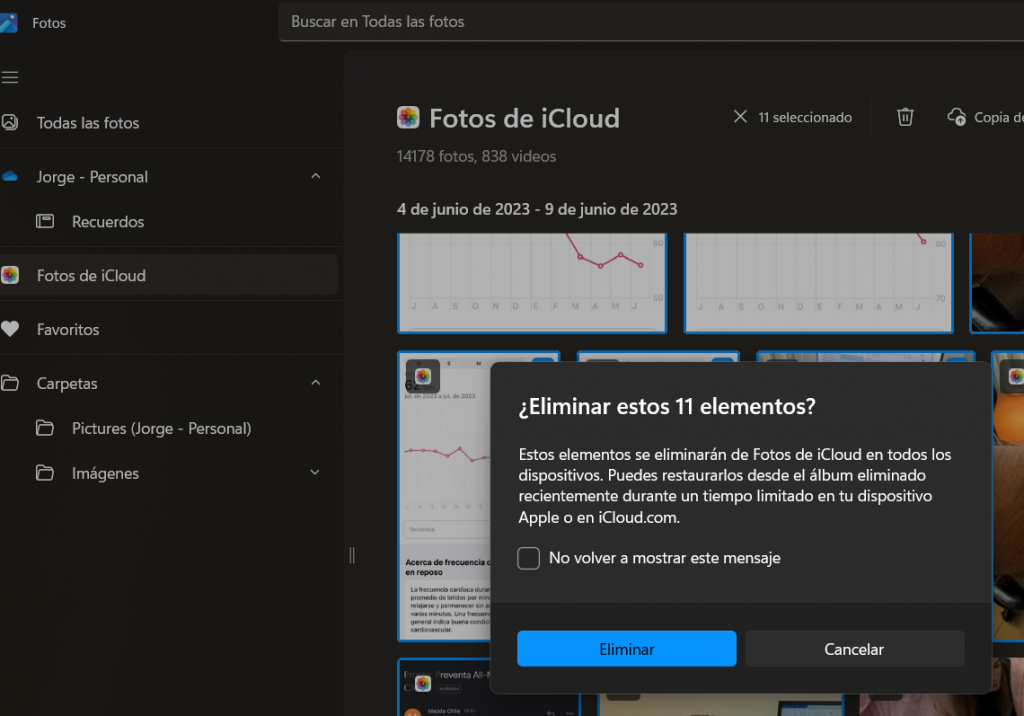Click the Todas las fotos picture icon
This screenshot has height=716, width=1024.
[10, 123]
